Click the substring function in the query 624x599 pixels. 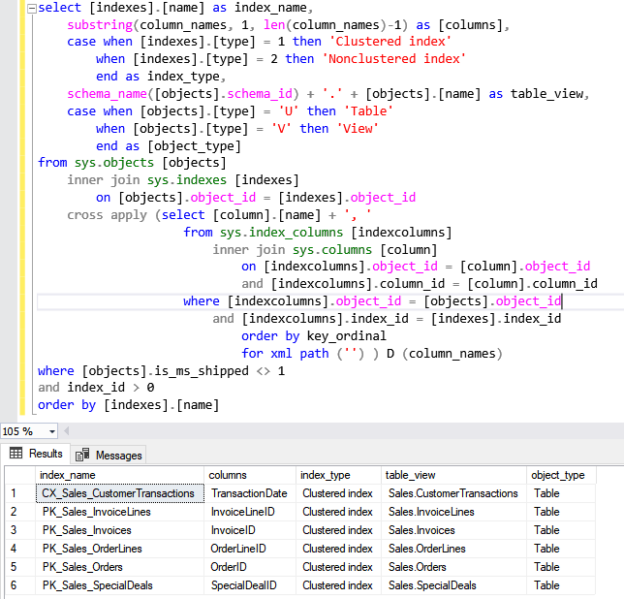click(x=99, y=25)
